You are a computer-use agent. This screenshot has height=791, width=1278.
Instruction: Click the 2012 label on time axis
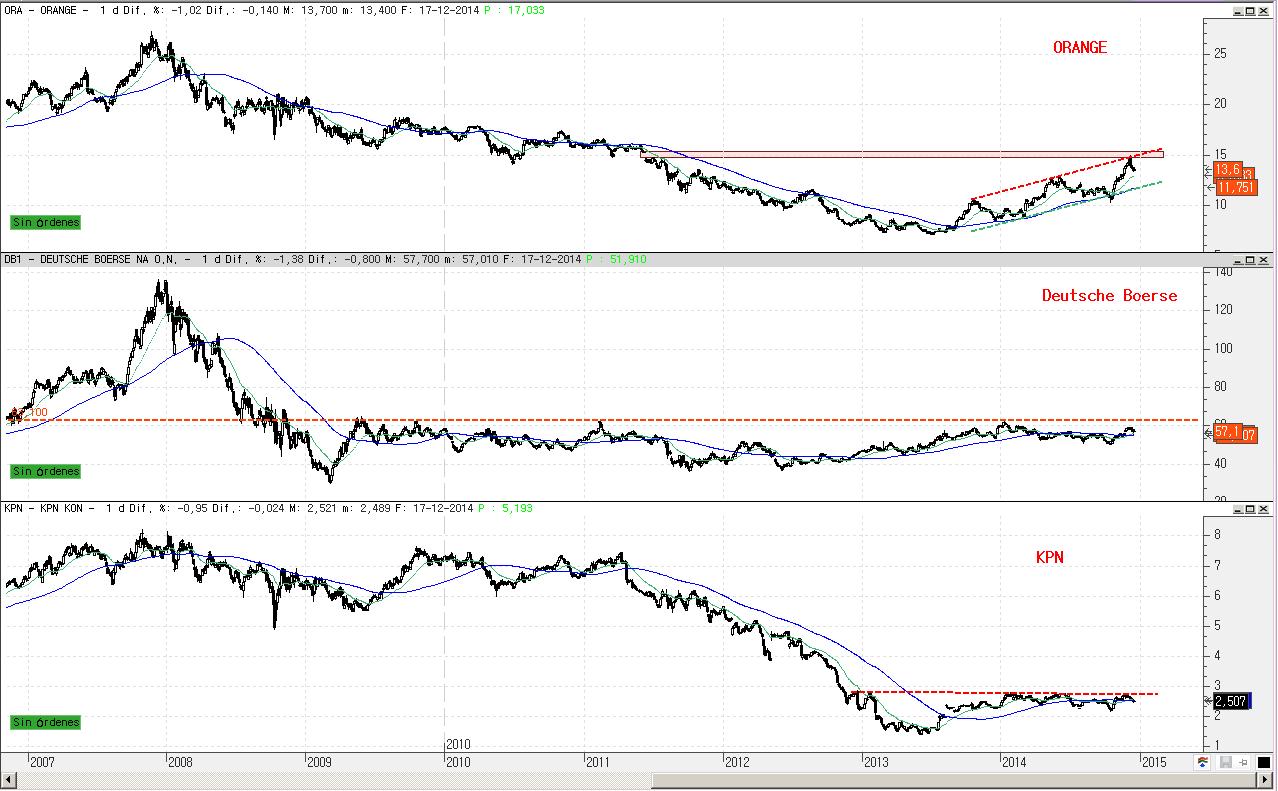(737, 762)
